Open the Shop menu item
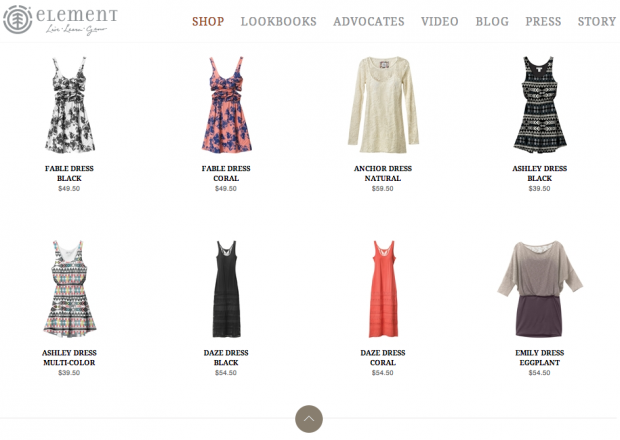This screenshot has height=440, width=620. [x=208, y=21]
